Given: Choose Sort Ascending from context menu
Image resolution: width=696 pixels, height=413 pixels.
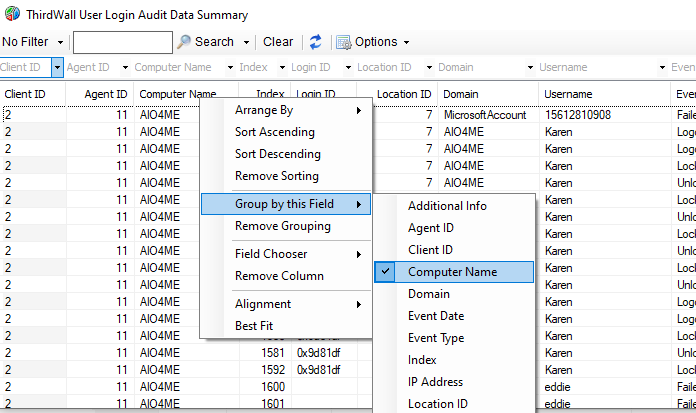Looking at the screenshot, I should pyautogui.click(x=286, y=132).
